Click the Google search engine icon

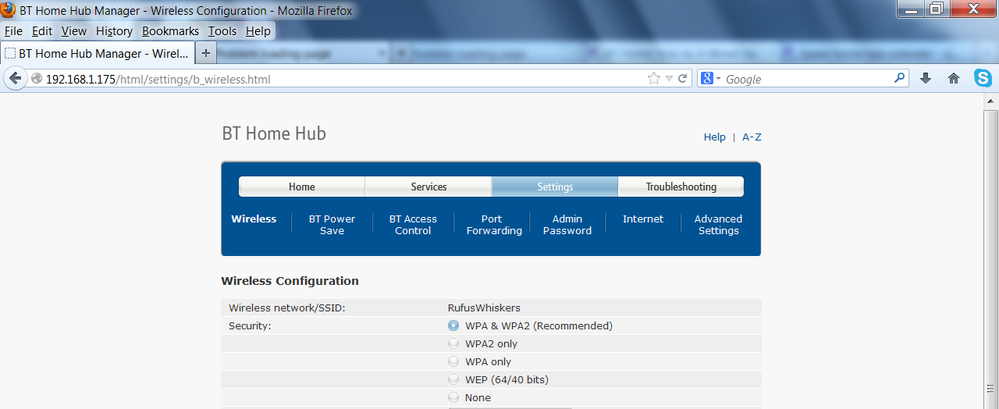click(706, 79)
